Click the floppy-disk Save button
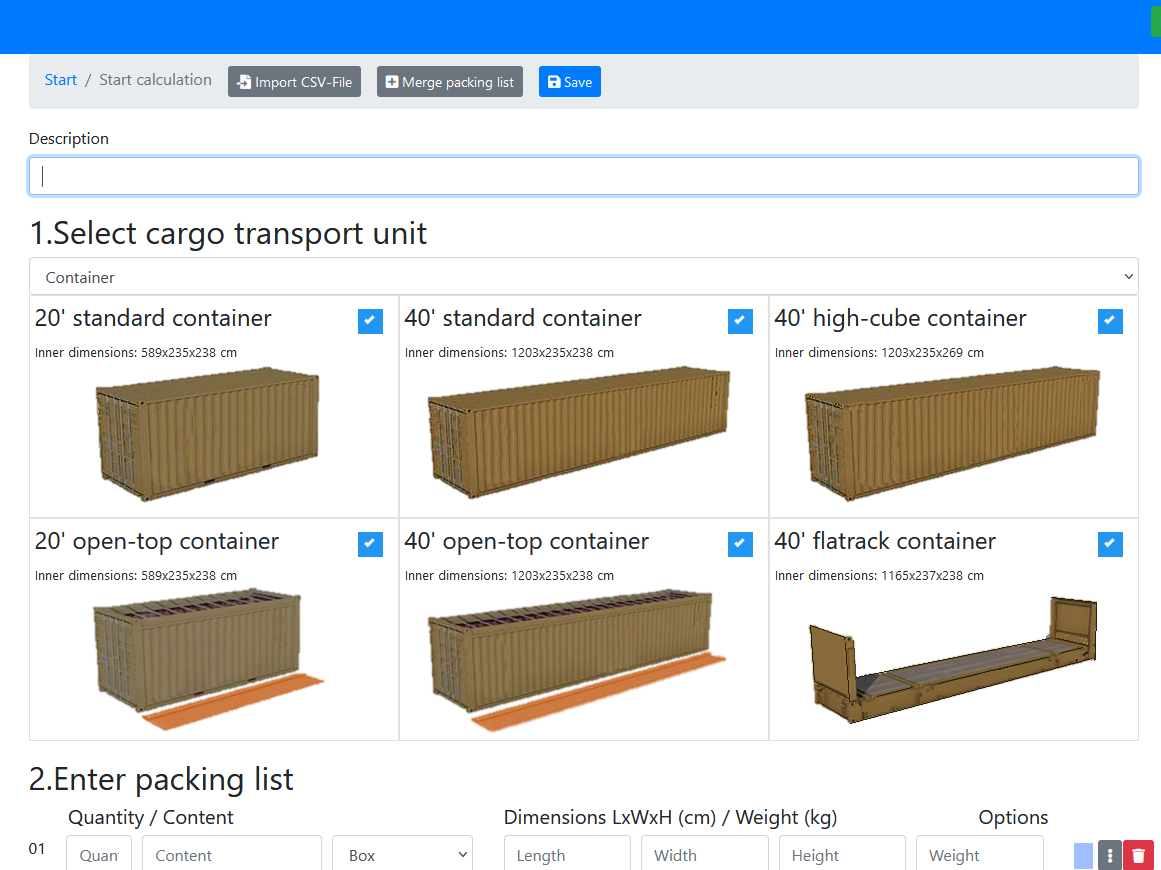 coord(569,81)
